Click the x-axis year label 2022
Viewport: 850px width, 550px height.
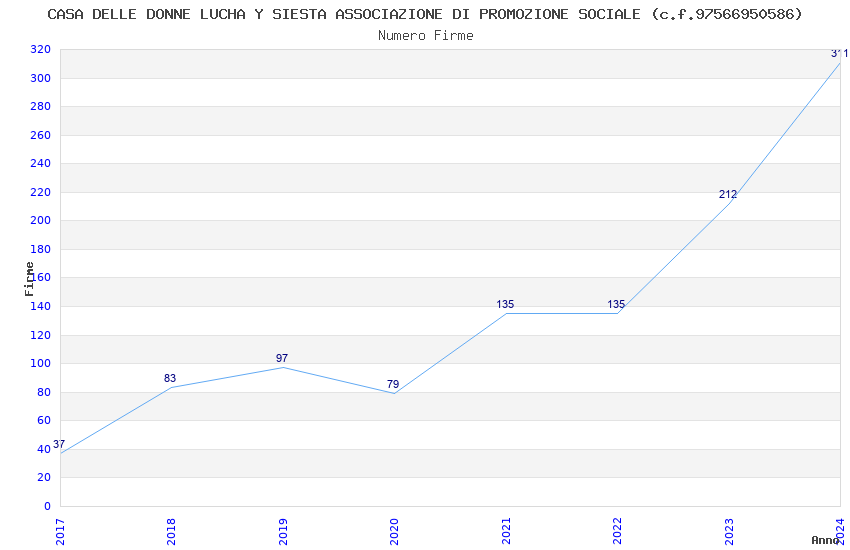pyautogui.click(x=617, y=532)
